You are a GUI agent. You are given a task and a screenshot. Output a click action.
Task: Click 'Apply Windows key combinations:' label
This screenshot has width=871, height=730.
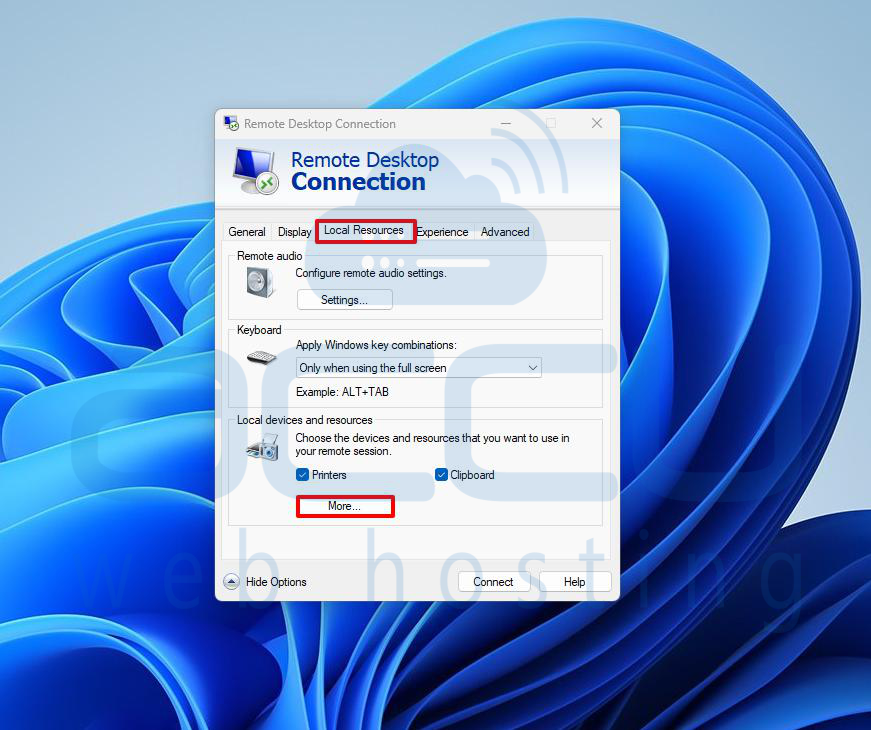click(376, 345)
